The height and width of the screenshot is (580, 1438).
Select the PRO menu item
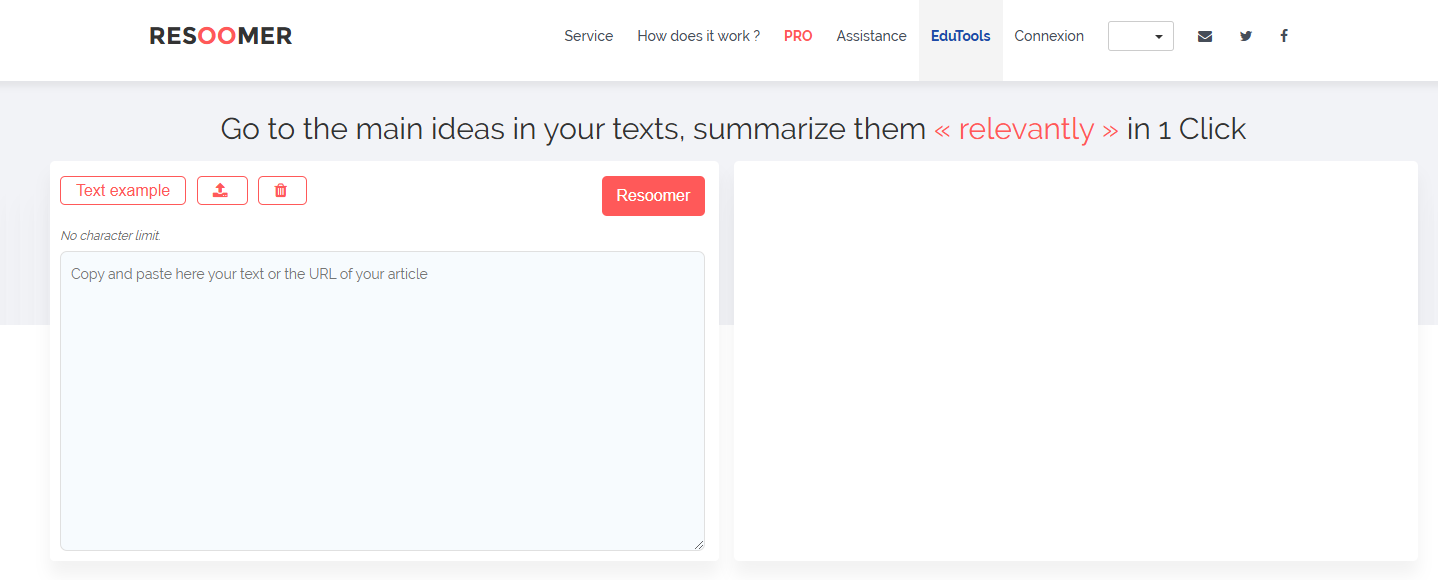point(798,36)
